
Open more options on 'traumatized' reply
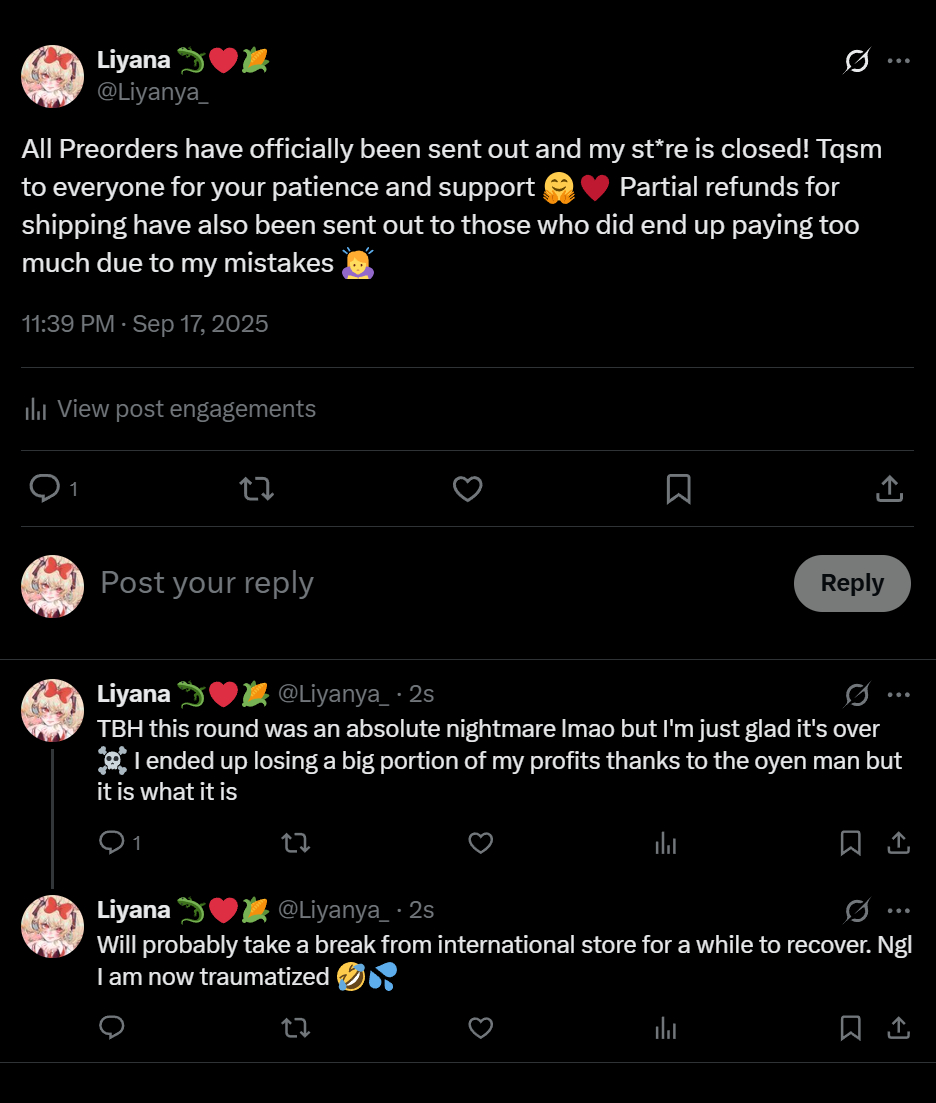[899, 911]
